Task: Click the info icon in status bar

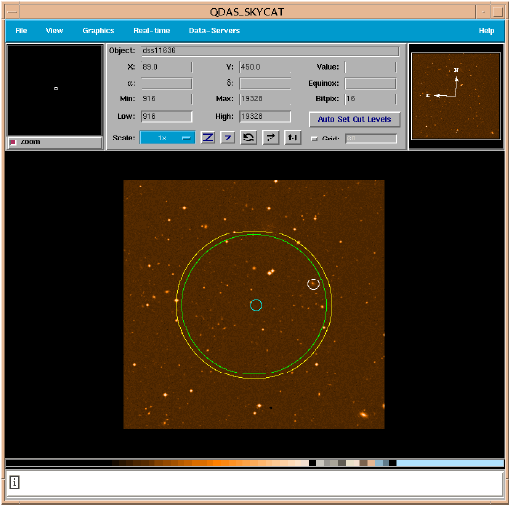Action: [14, 482]
